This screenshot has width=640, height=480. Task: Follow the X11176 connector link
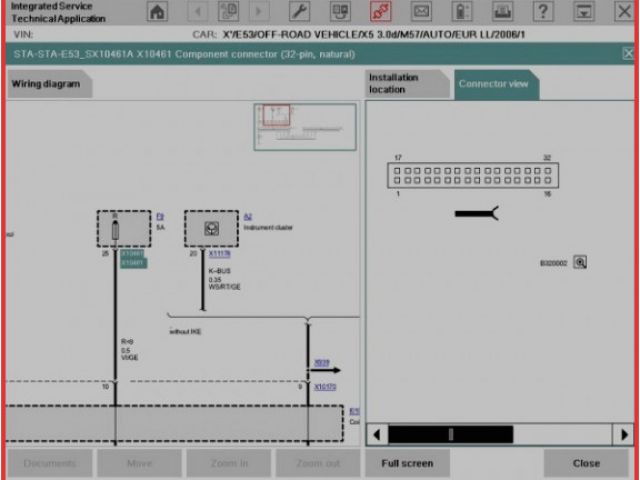[x=220, y=255]
